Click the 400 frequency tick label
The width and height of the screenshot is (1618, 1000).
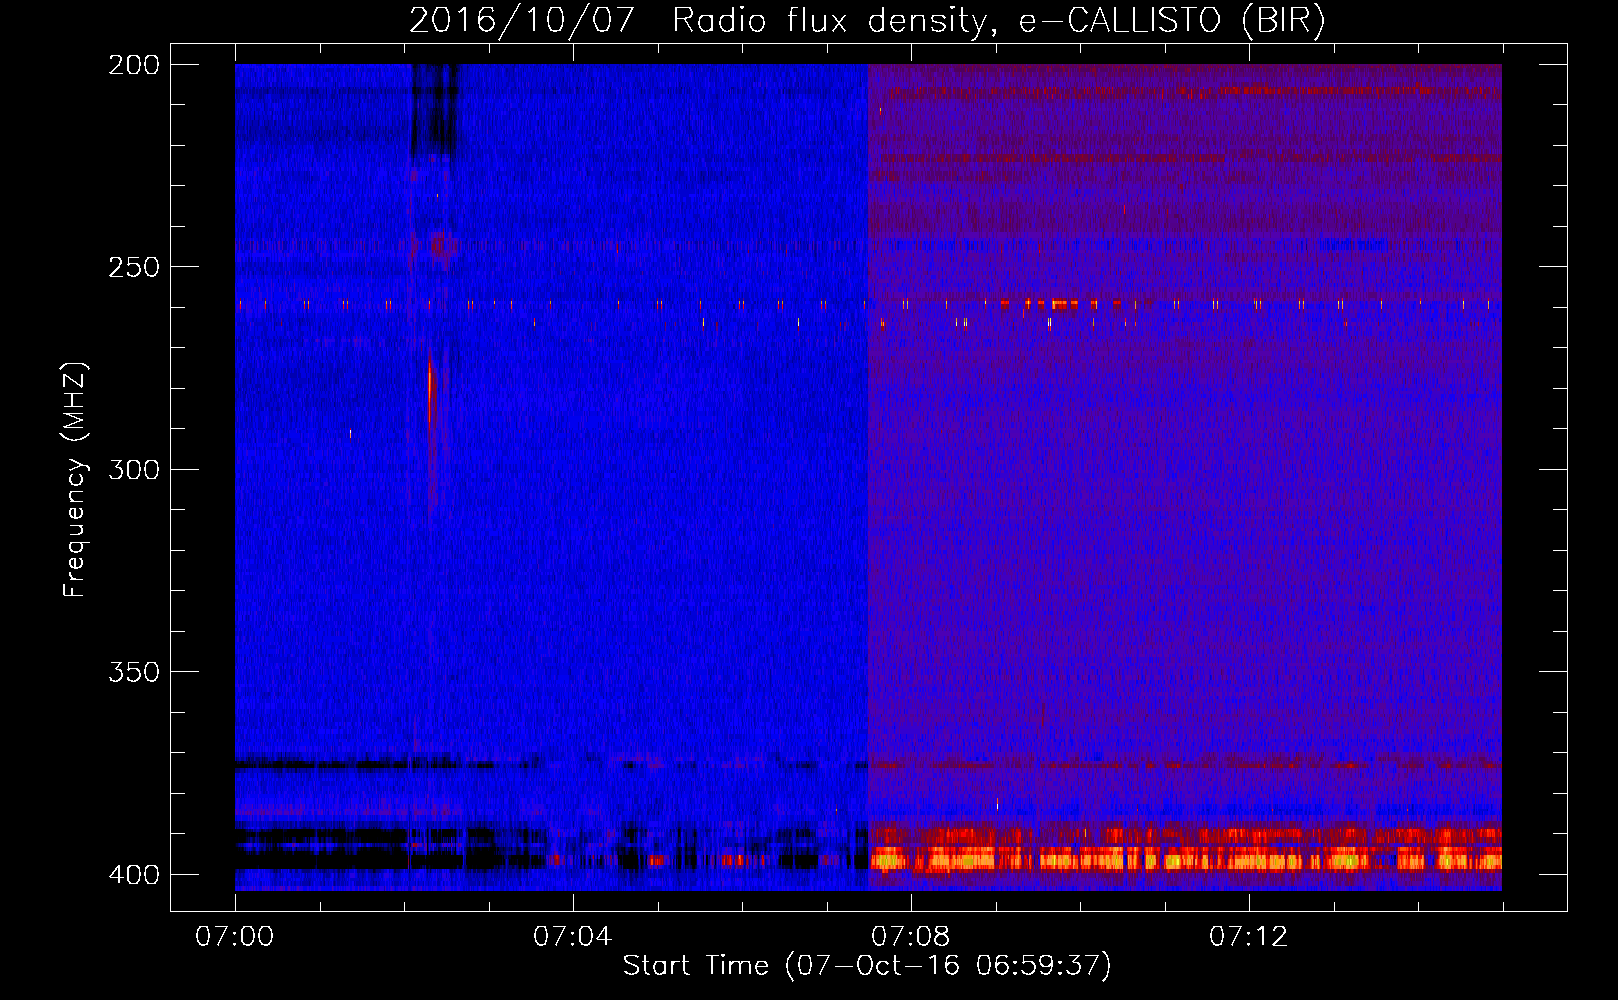pos(134,874)
